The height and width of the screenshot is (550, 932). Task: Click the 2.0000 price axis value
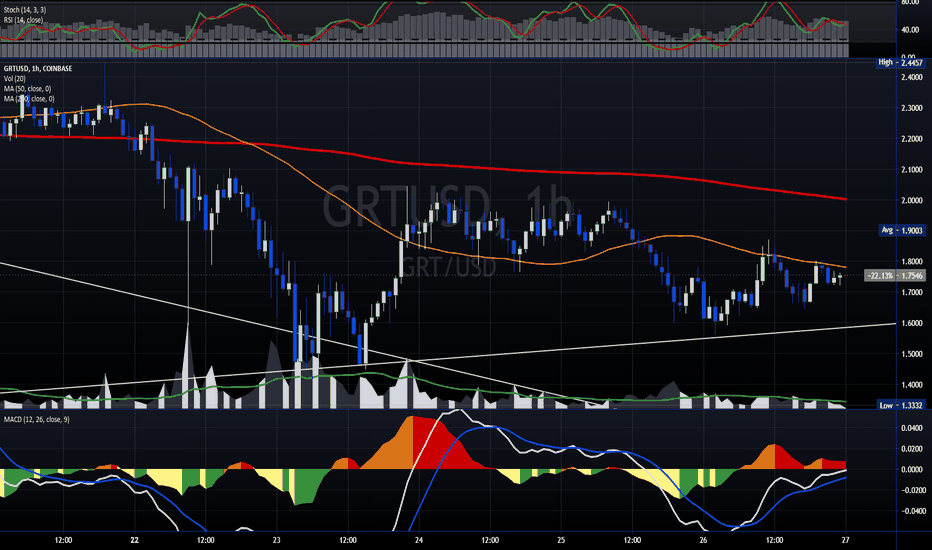pos(912,200)
